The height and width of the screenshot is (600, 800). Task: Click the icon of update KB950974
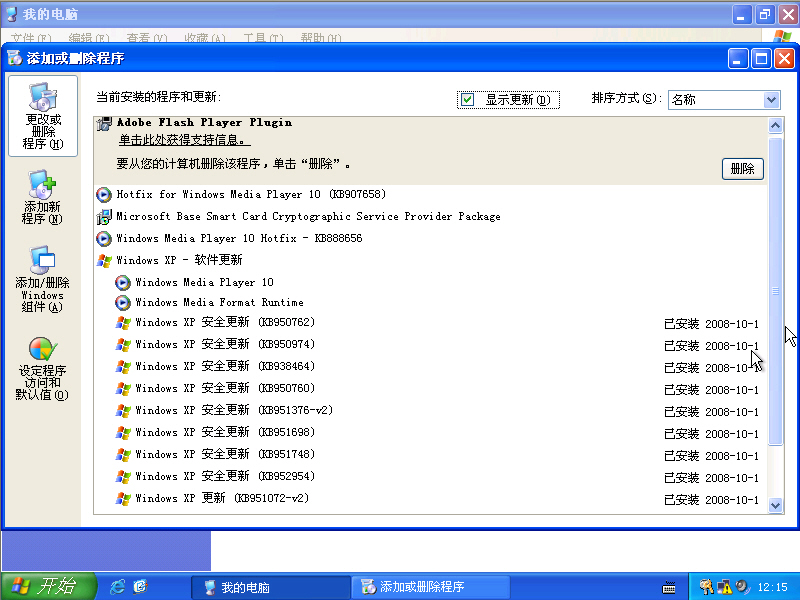click(122, 344)
